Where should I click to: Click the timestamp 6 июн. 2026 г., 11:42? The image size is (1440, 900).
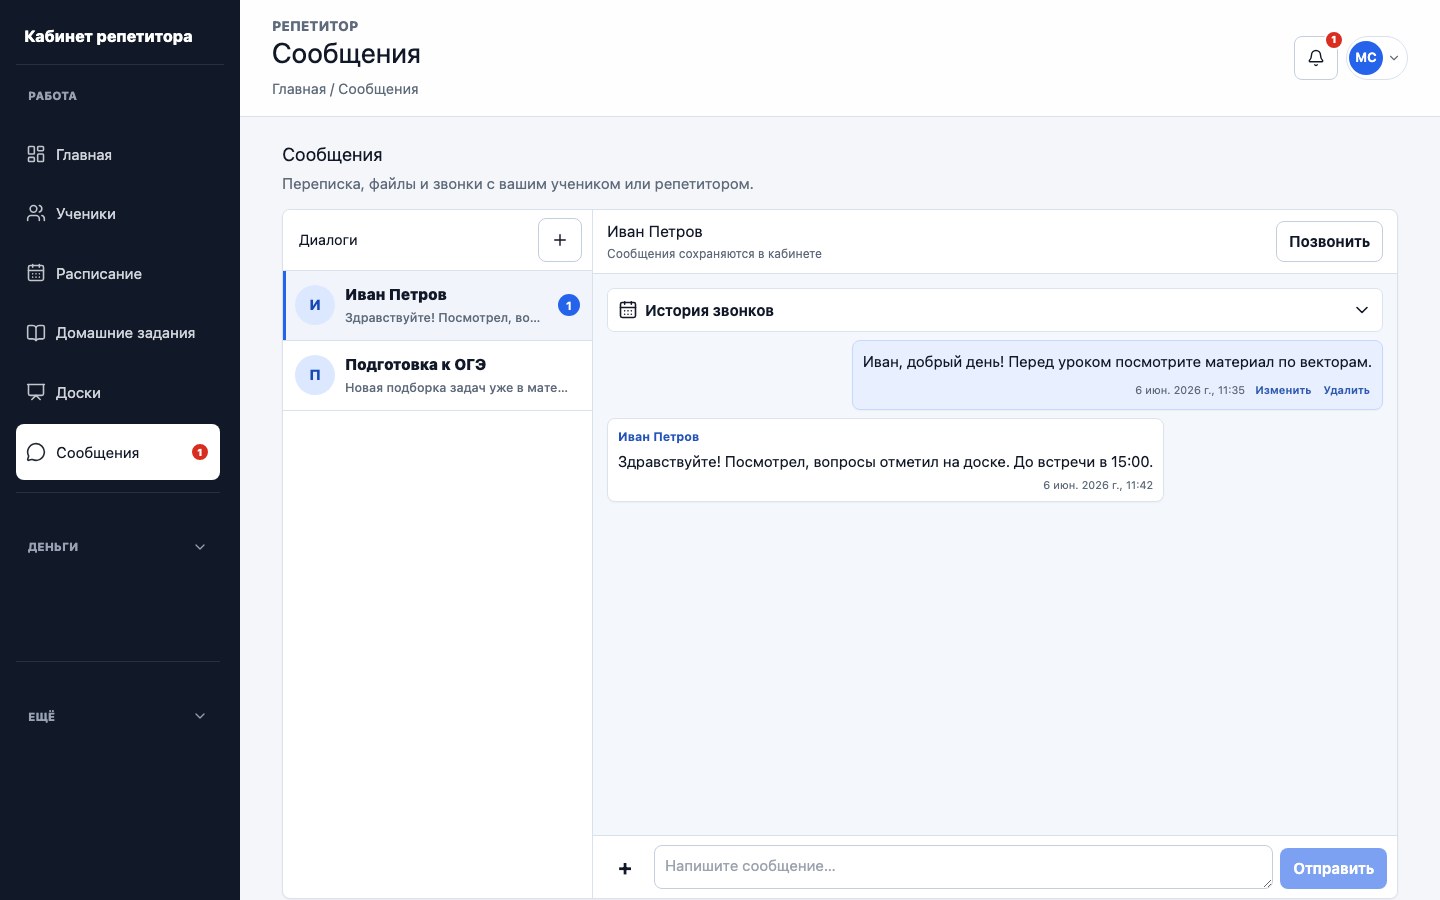1098,485
